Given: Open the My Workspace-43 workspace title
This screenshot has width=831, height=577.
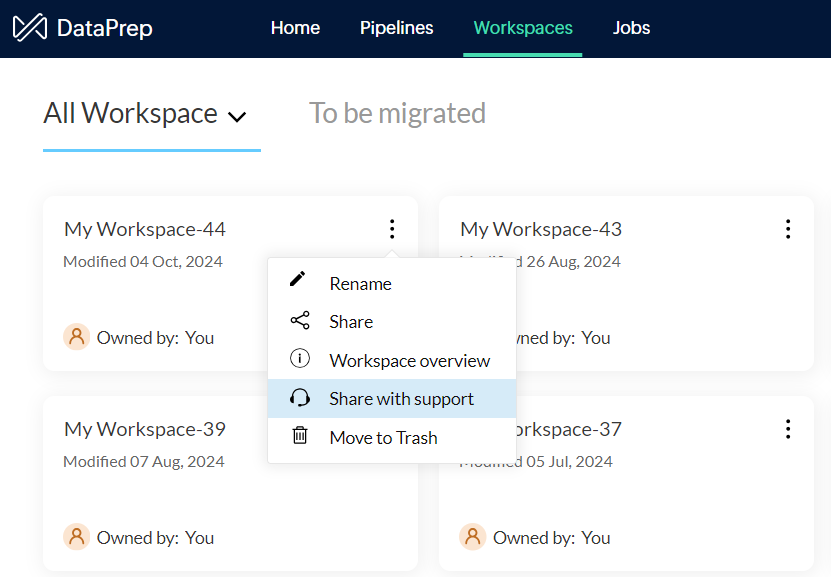Looking at the screenshot, I should [541, 229].
